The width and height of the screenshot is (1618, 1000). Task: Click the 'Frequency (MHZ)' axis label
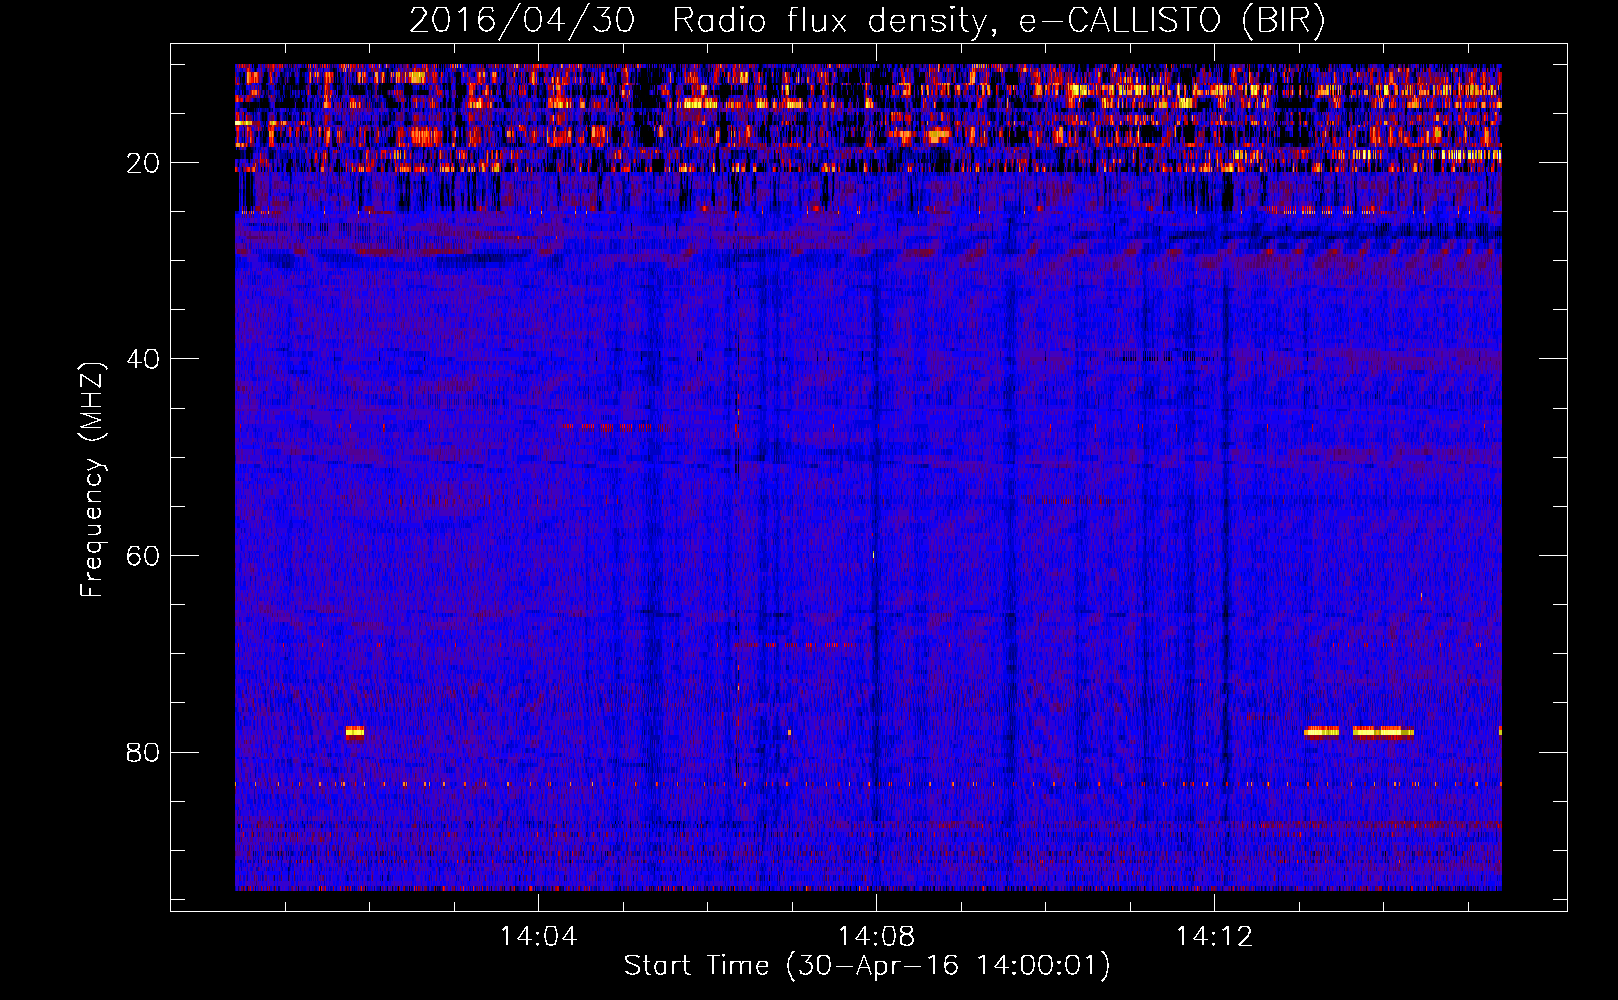[91, 480]
